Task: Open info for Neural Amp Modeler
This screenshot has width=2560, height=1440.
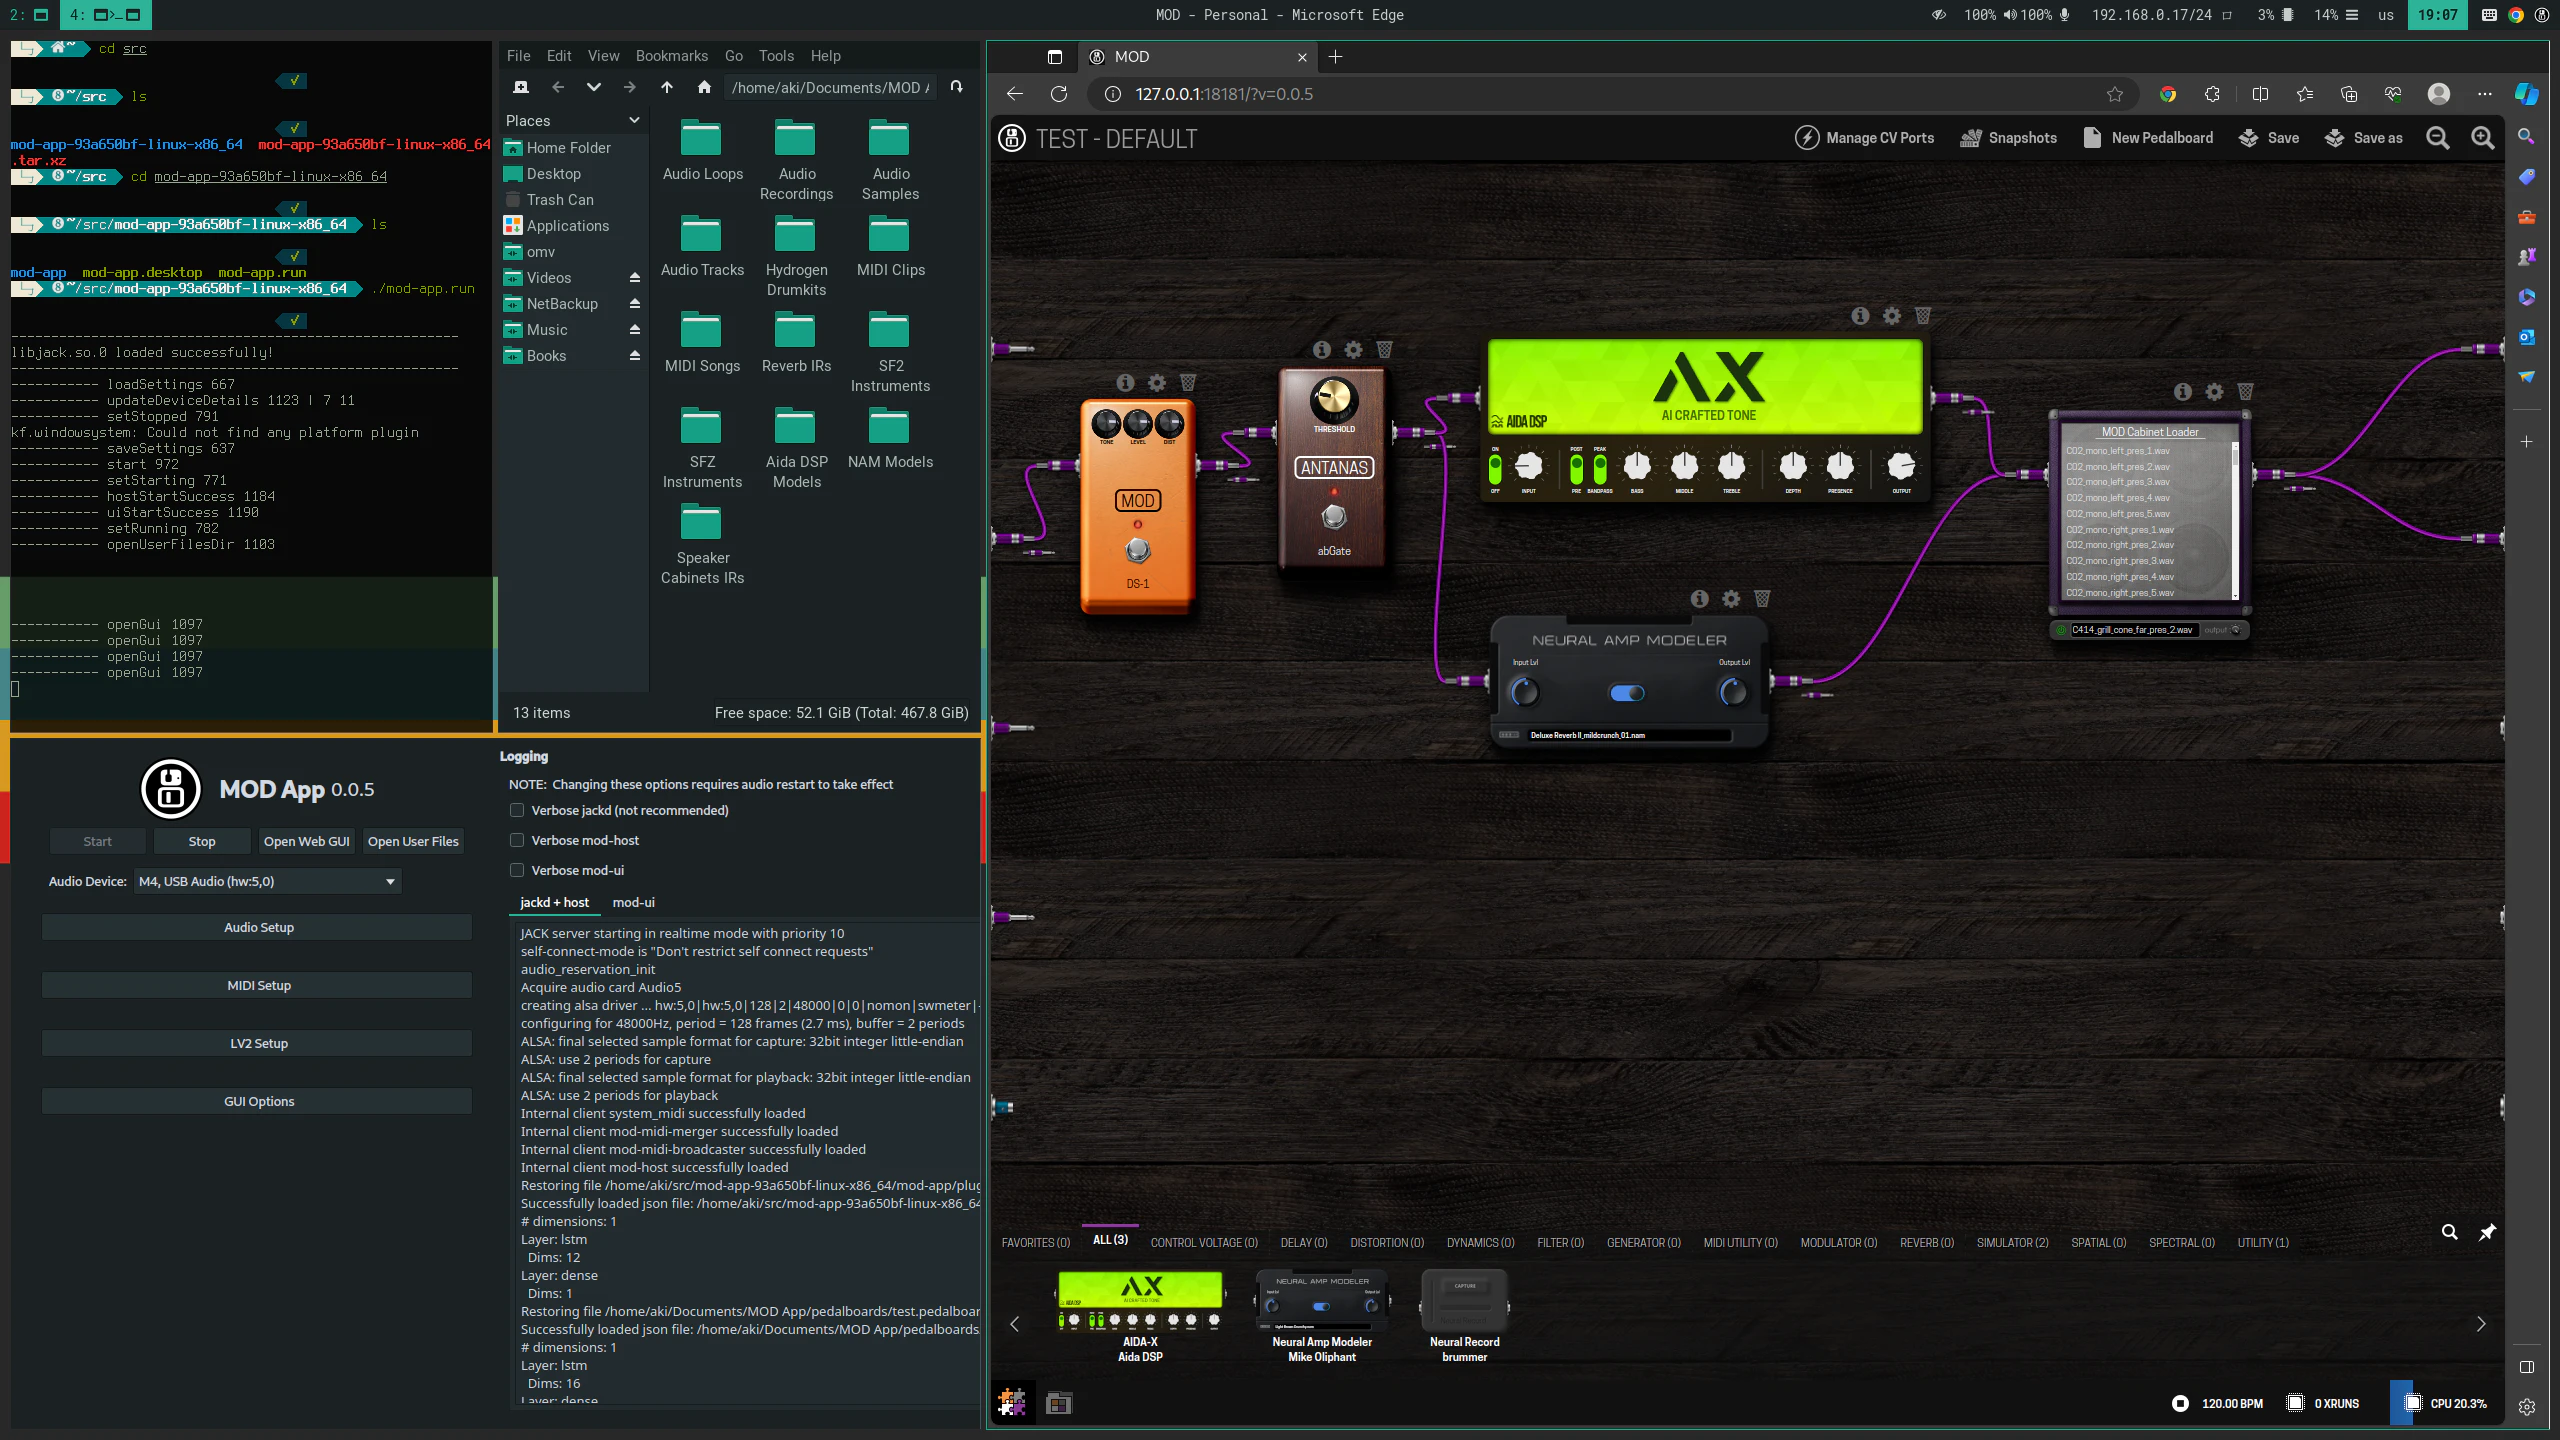Action: coord(1700,599)
